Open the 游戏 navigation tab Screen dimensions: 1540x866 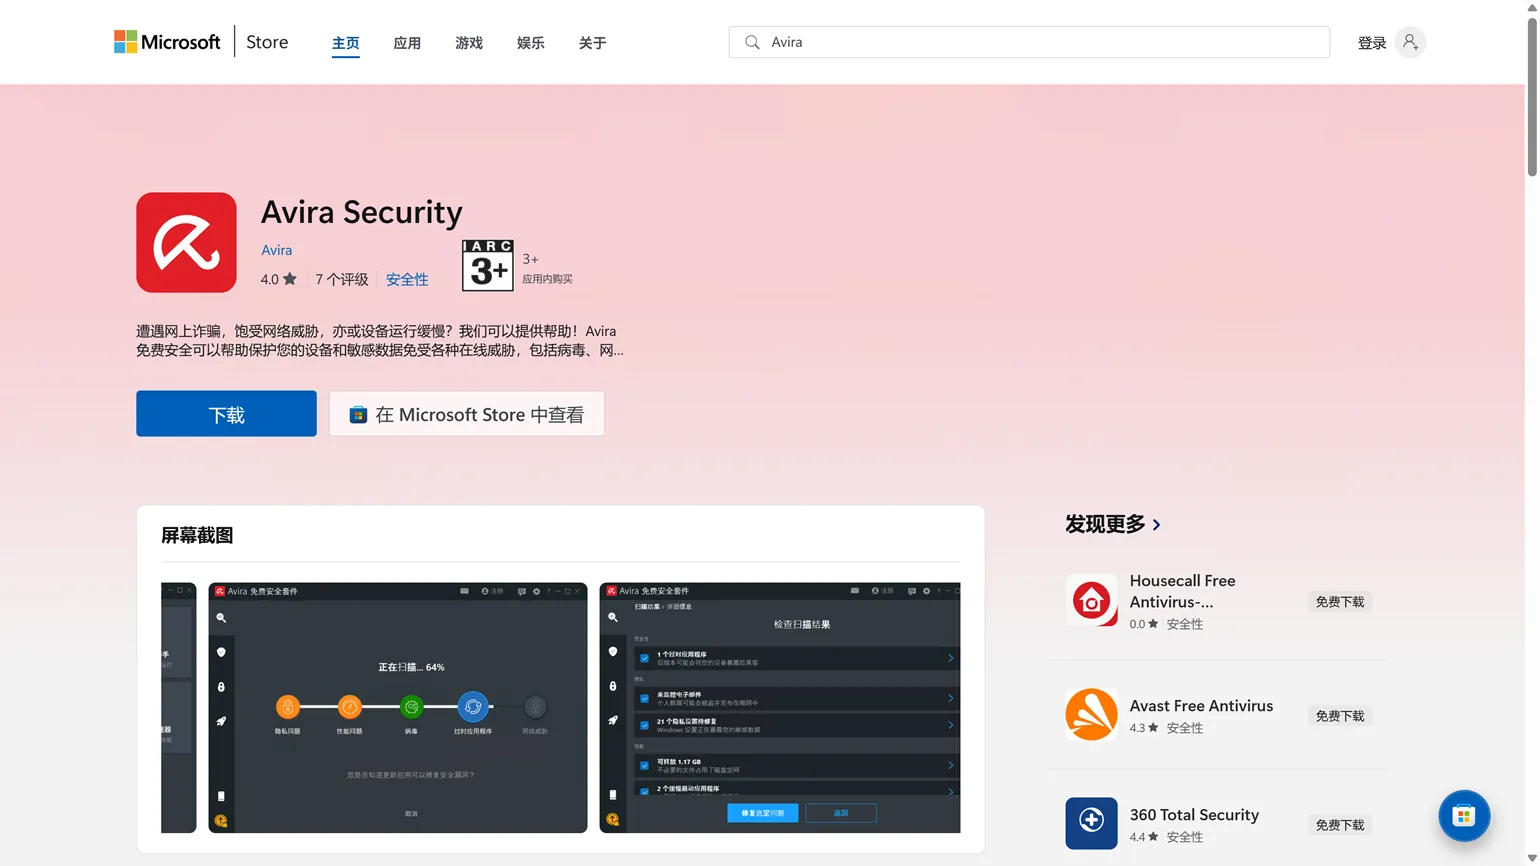tap(469, 43)
